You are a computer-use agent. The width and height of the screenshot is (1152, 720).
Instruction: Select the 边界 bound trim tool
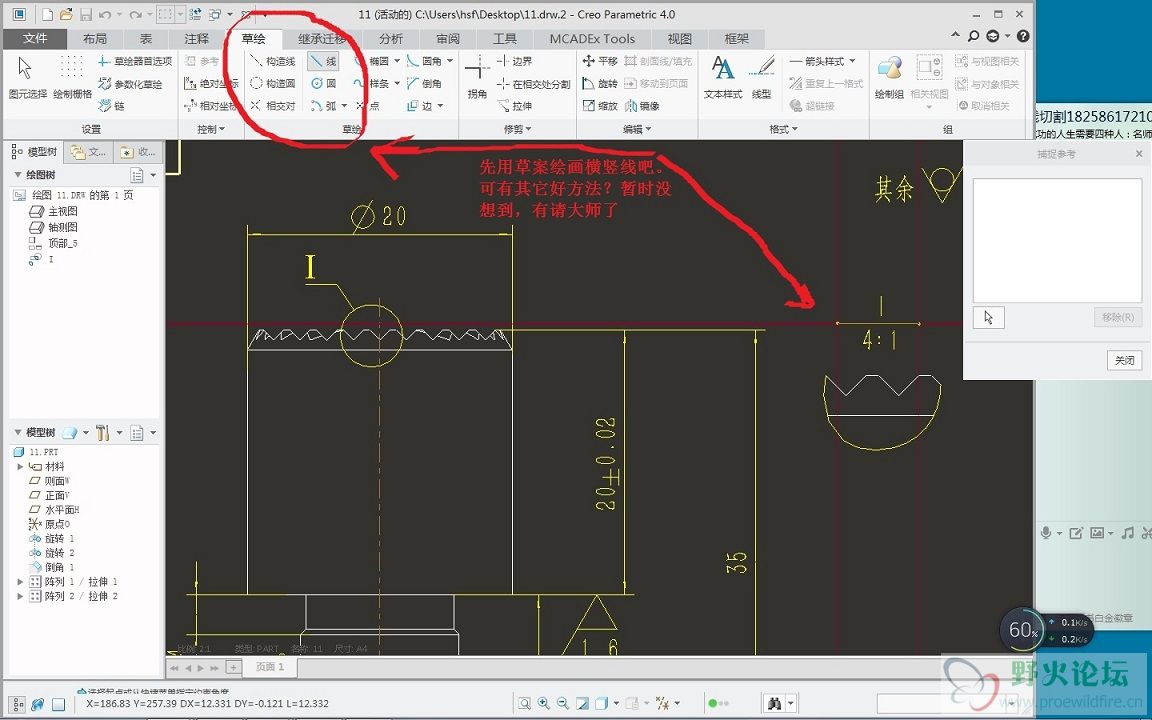click(514, 62)
